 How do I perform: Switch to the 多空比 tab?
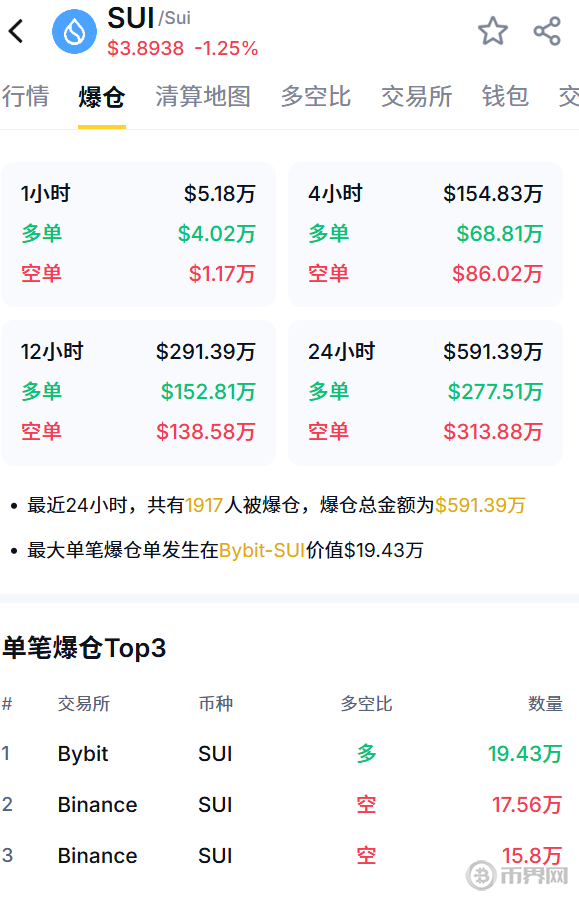coord(316,96)
